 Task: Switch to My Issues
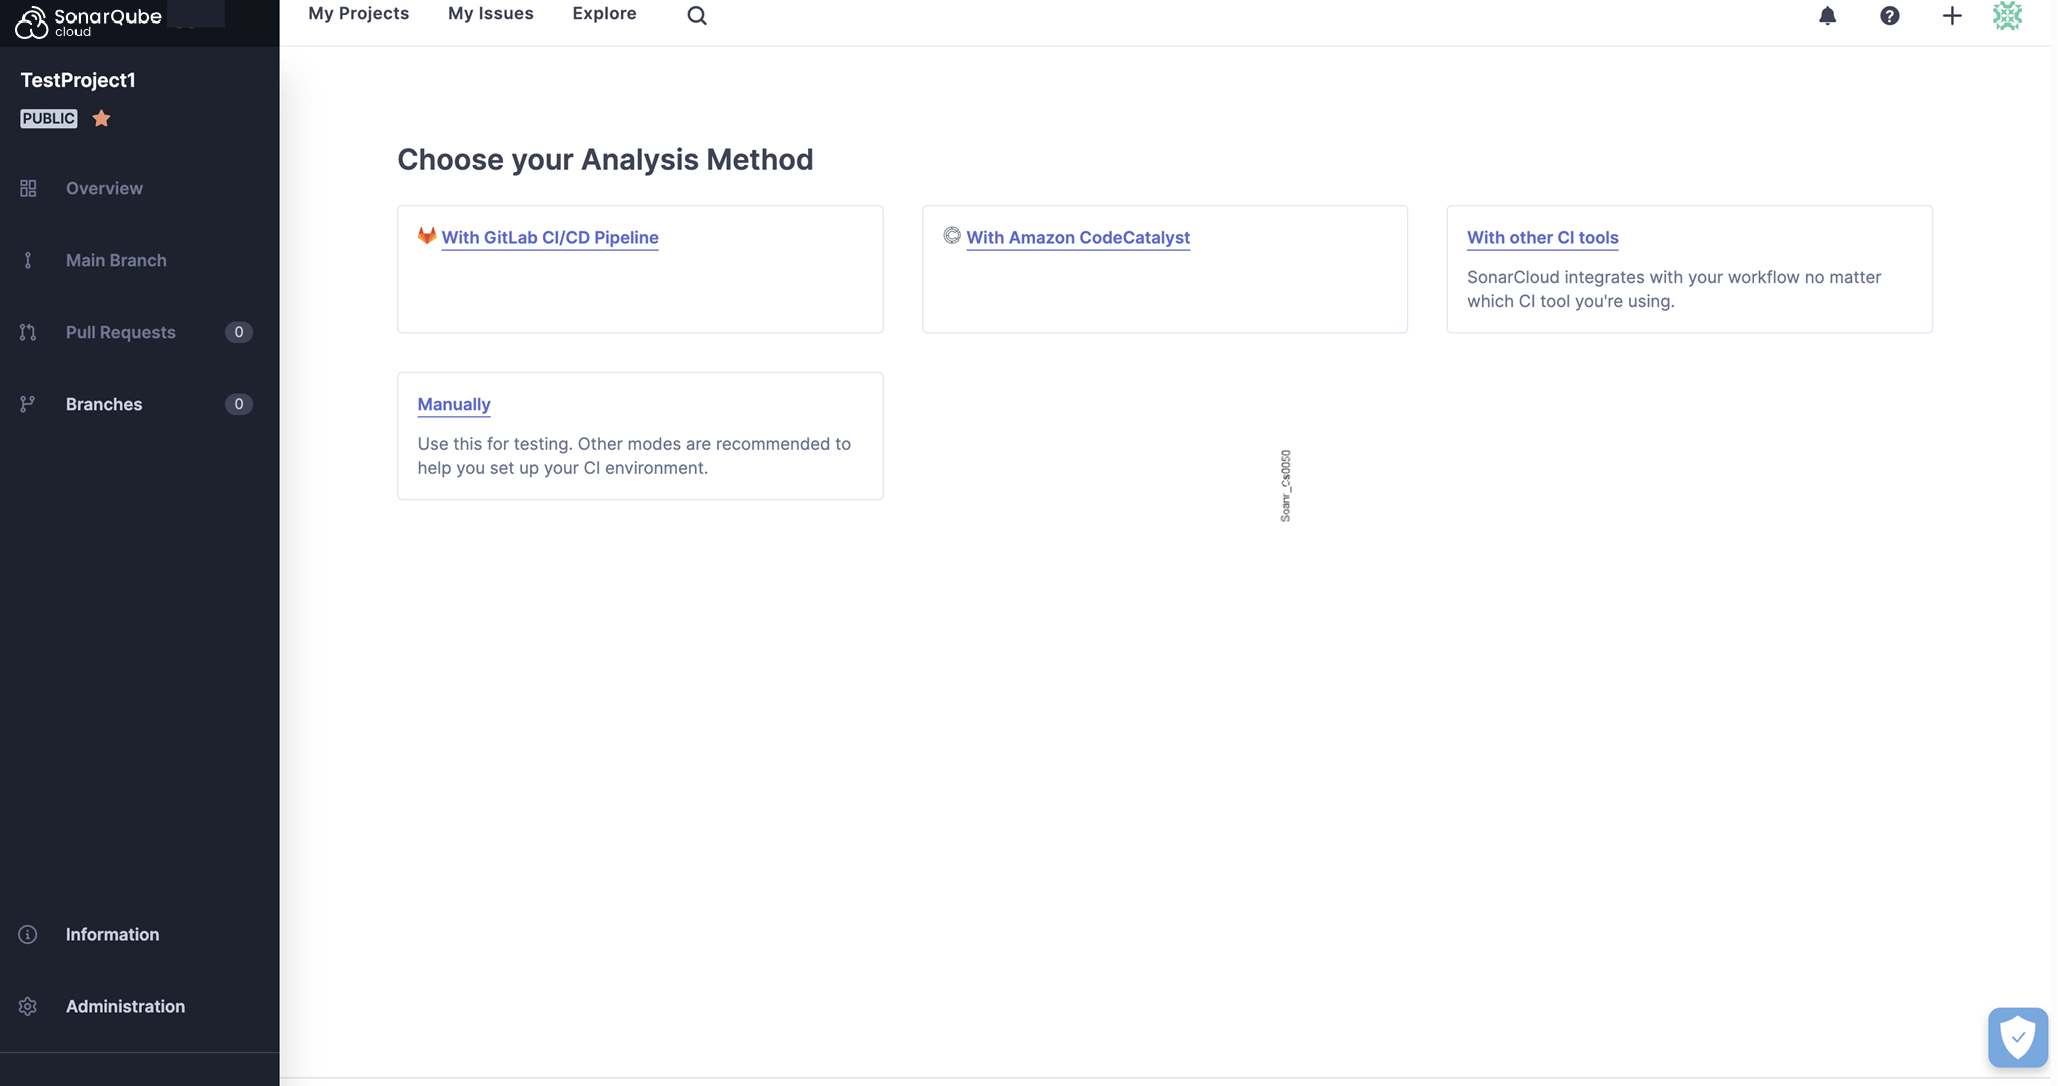pyautogui.click(x=490, y=13)
